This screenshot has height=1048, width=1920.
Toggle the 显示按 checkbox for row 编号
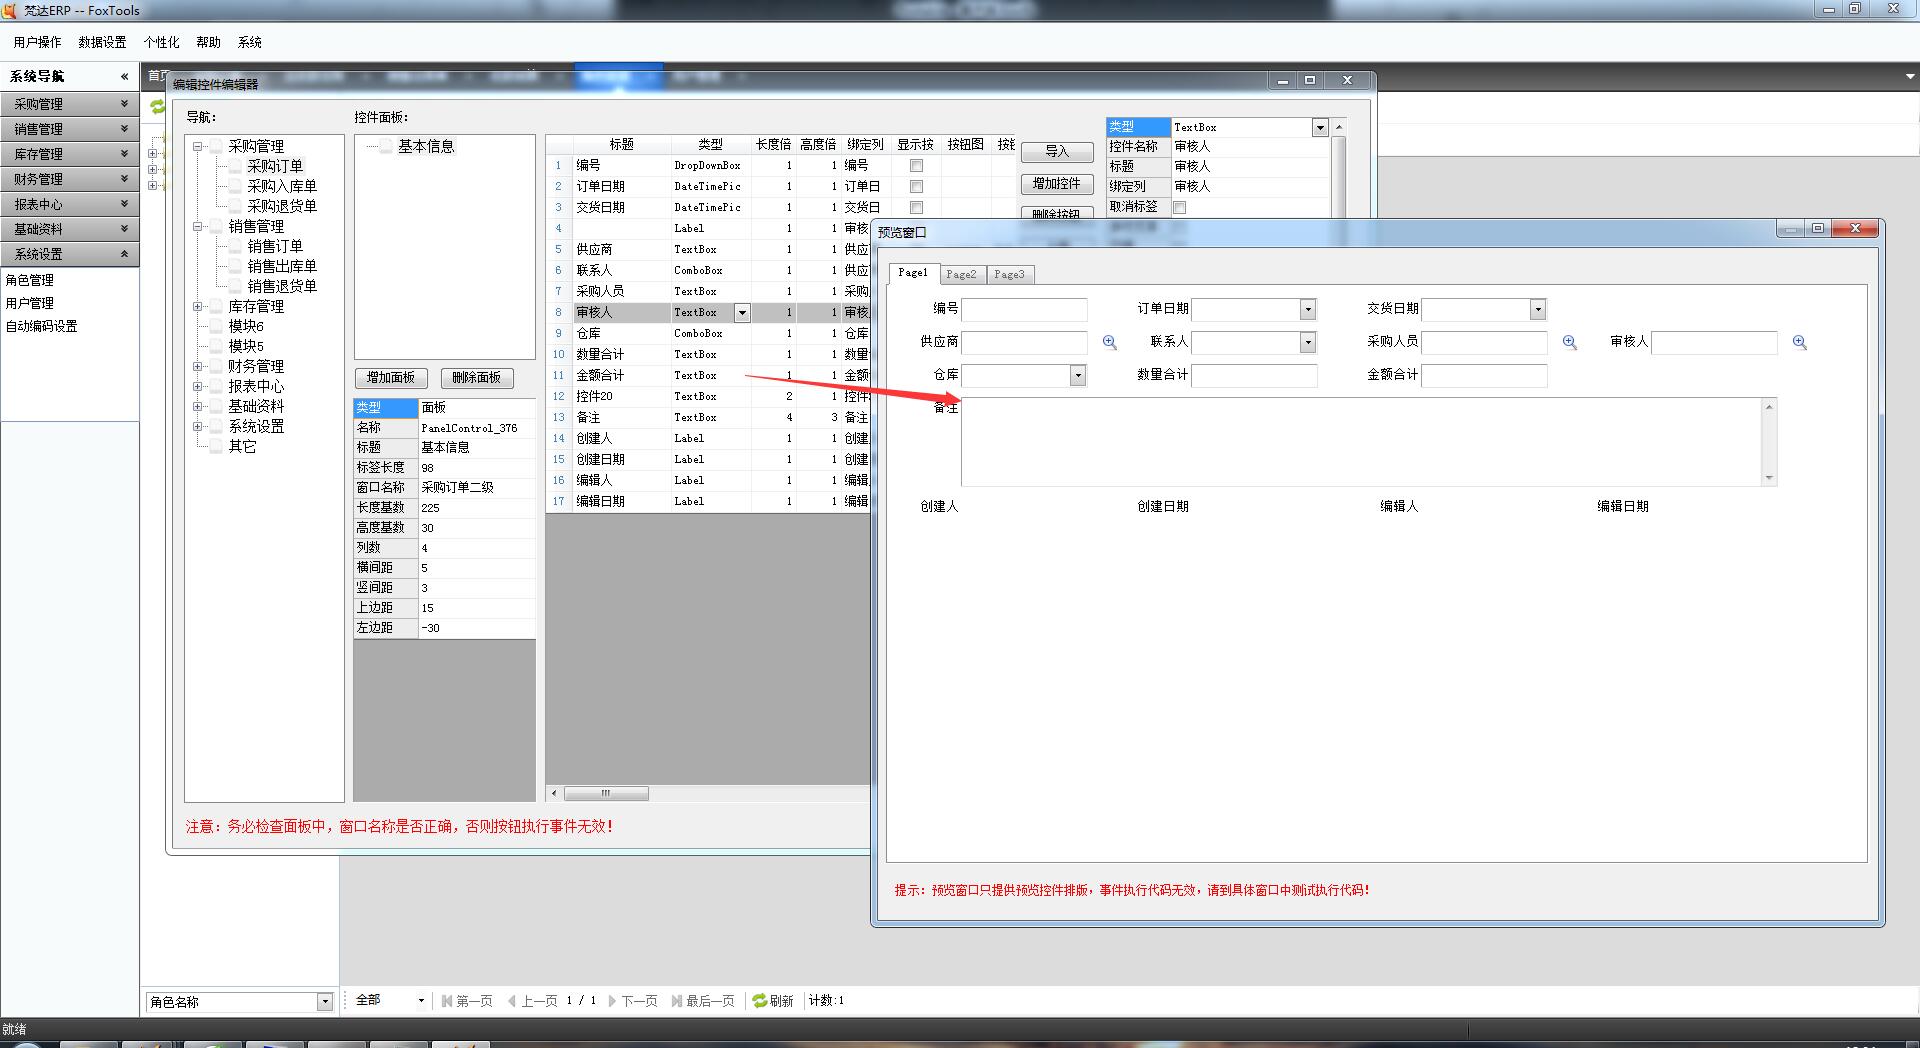[x=916, y=166]
